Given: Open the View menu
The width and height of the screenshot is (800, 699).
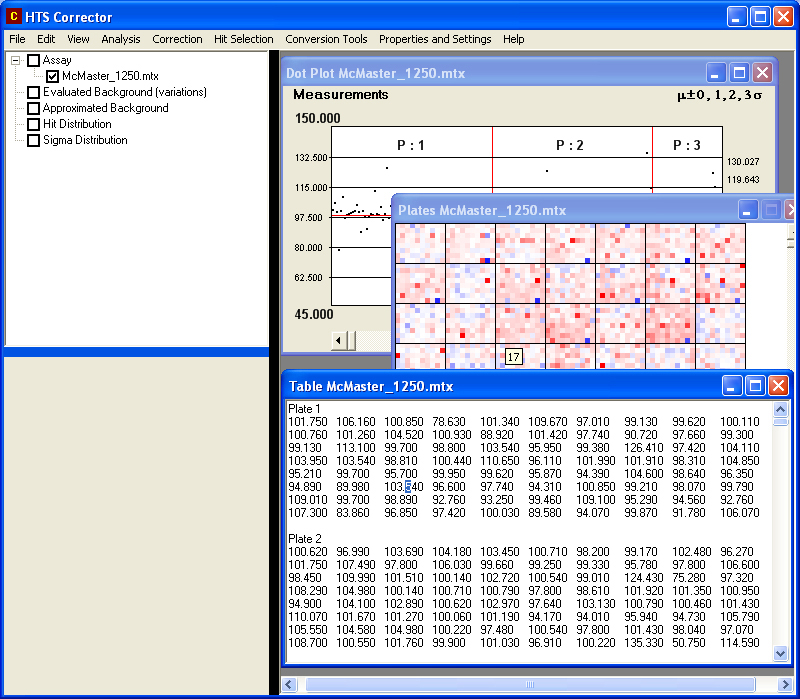Looking at the screenshot, I should [x=78, y=39].
